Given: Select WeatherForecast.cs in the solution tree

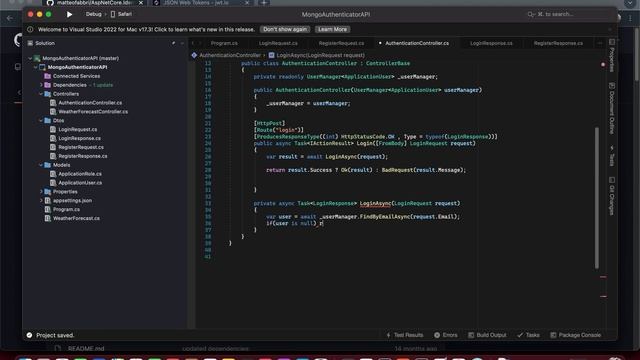Looking at the screenshot, I should pyautogui.click(x=76, y=218).
